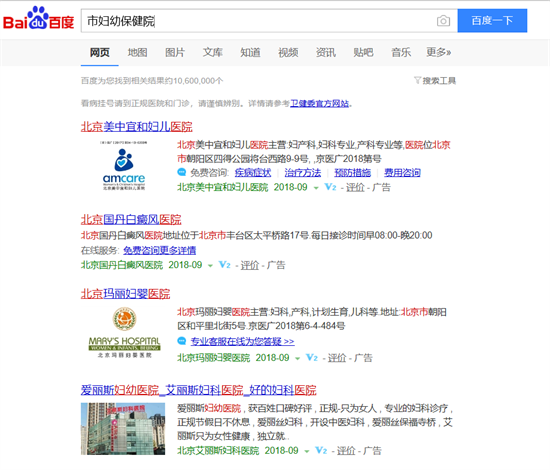The width and height of the screenshot is (550, 470).
Task: Click the 艾丽斯妇科医院 building photo thumbnail
Action: pyautogui.click(x=123, y=429)
